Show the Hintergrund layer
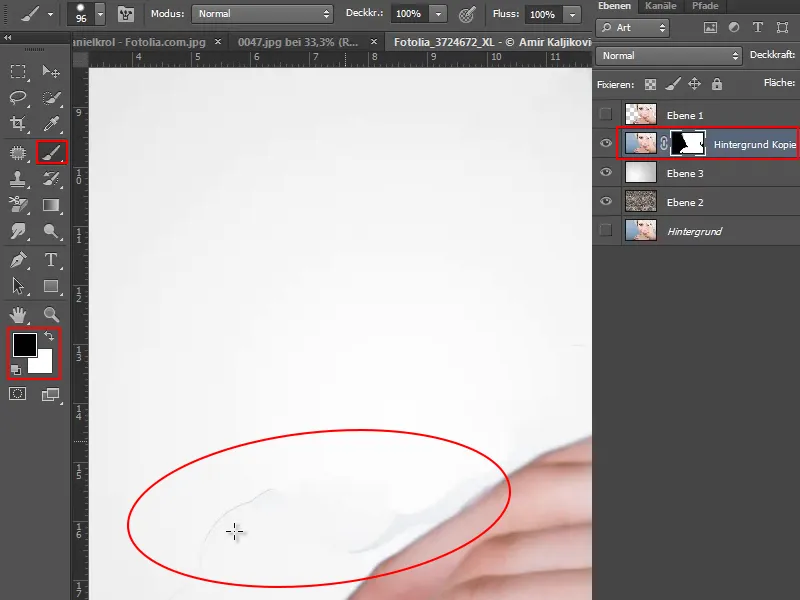Image resolution: width=800 pixels, height=600 pixels. (x=606, y=231)
